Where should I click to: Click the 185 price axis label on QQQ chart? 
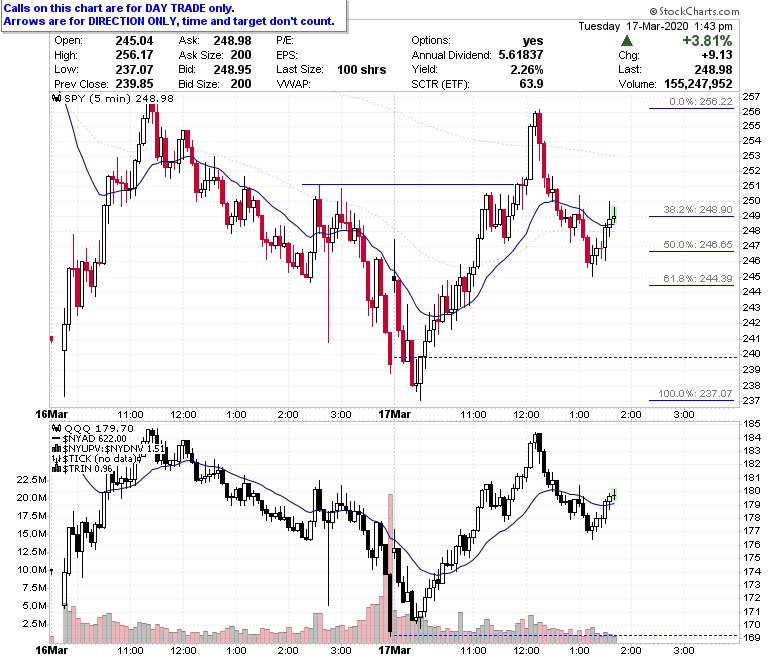[751, 424]
